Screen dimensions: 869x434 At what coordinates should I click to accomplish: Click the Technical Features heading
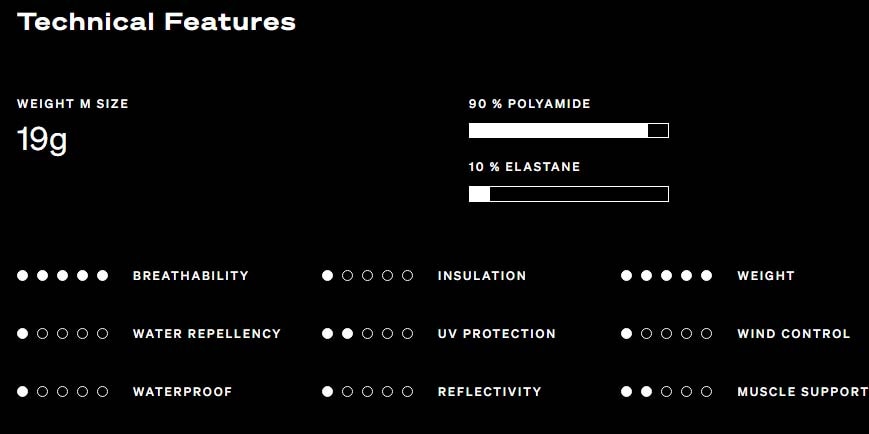point(156,22)
